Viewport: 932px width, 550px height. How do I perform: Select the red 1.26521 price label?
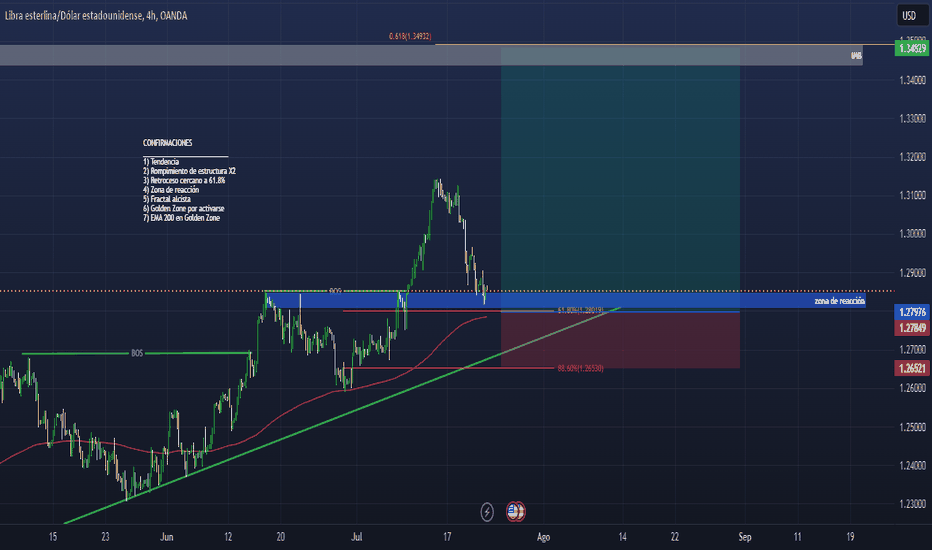pyautogui.click(x=912, y=368)
